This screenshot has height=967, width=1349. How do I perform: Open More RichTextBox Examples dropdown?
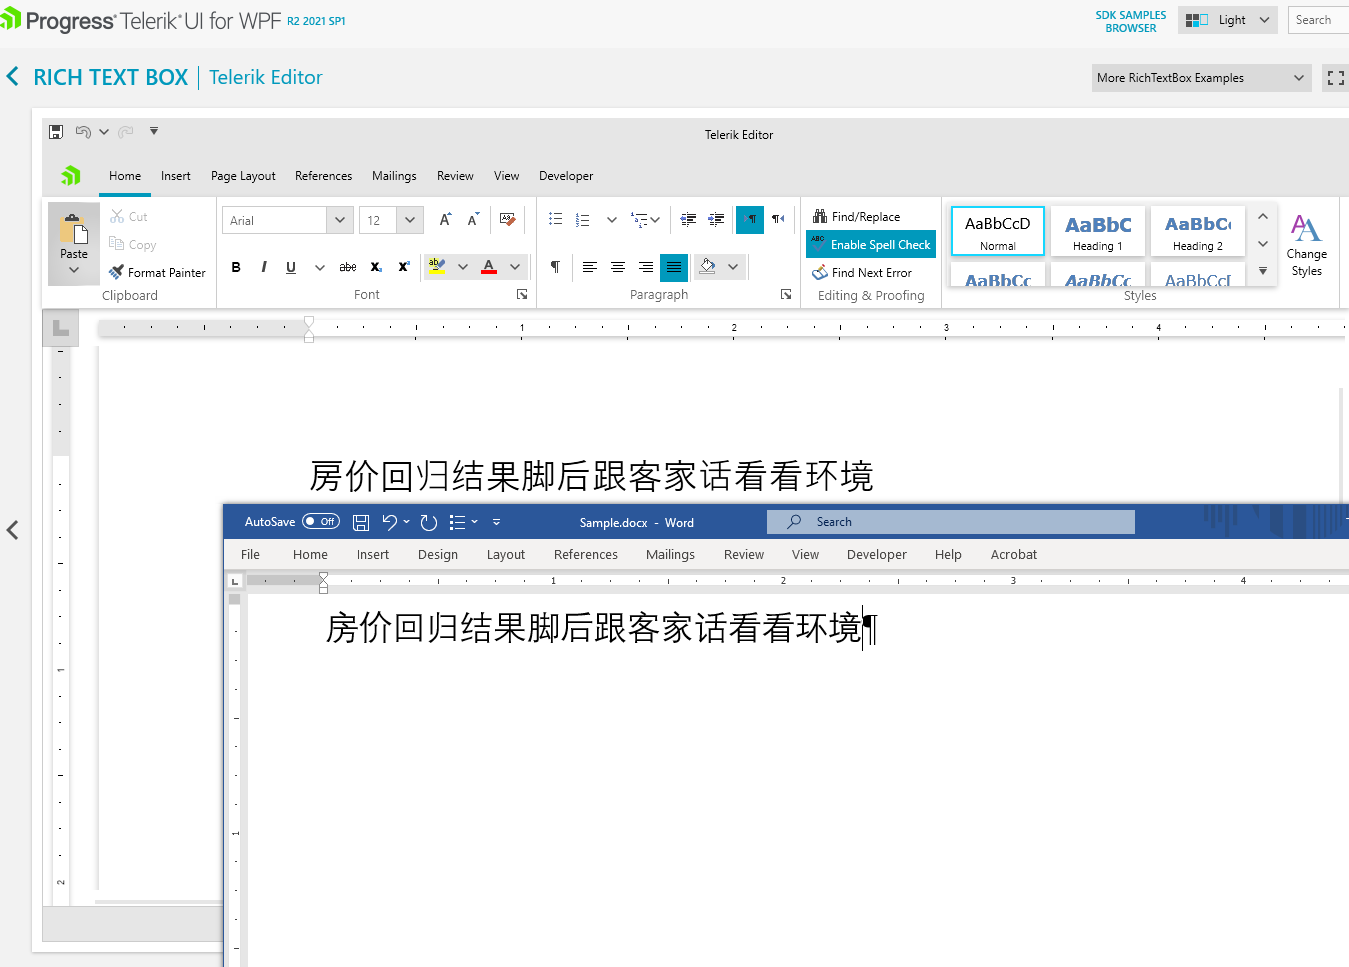[1201, 78]
